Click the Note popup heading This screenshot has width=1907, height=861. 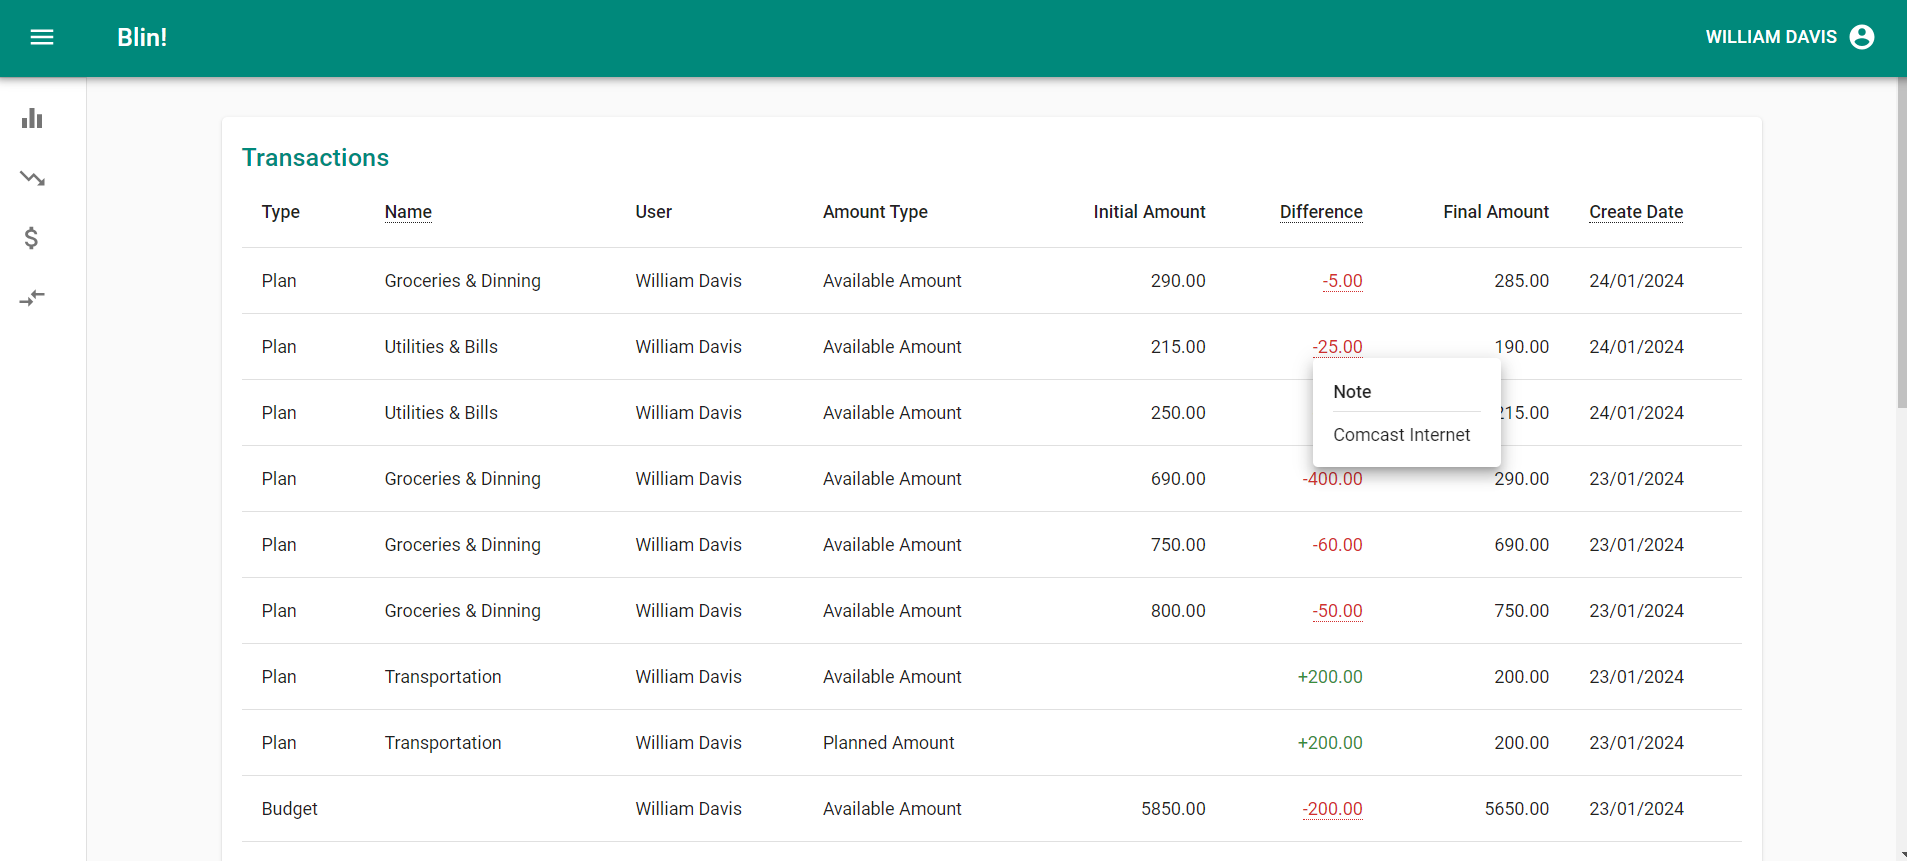click(1352, 392)
